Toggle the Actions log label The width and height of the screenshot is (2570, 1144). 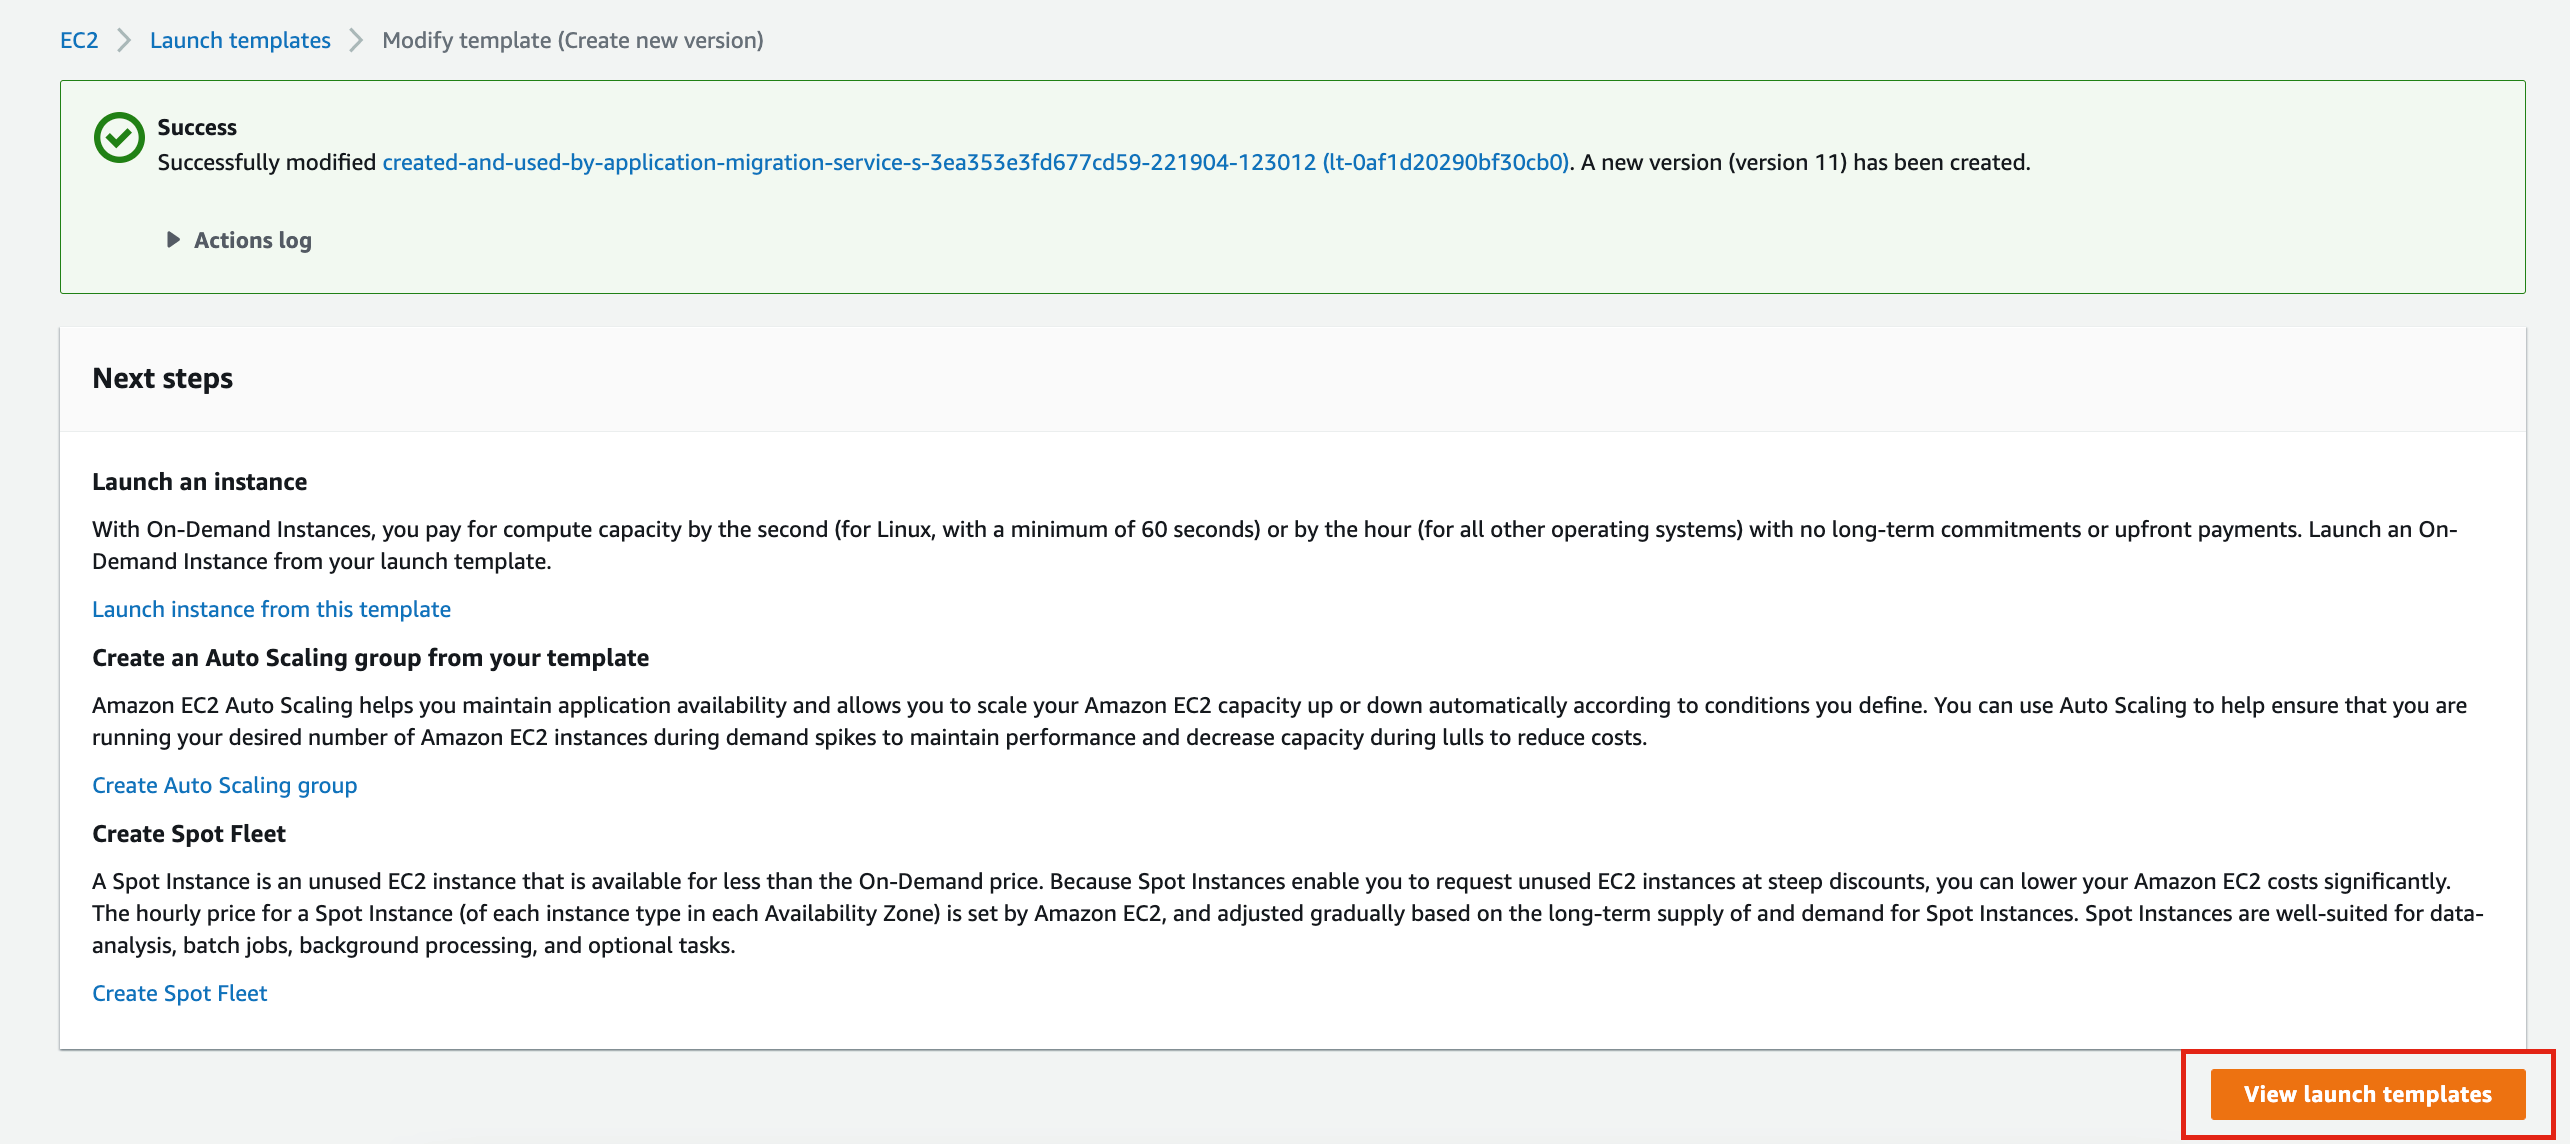coord(253,240)
